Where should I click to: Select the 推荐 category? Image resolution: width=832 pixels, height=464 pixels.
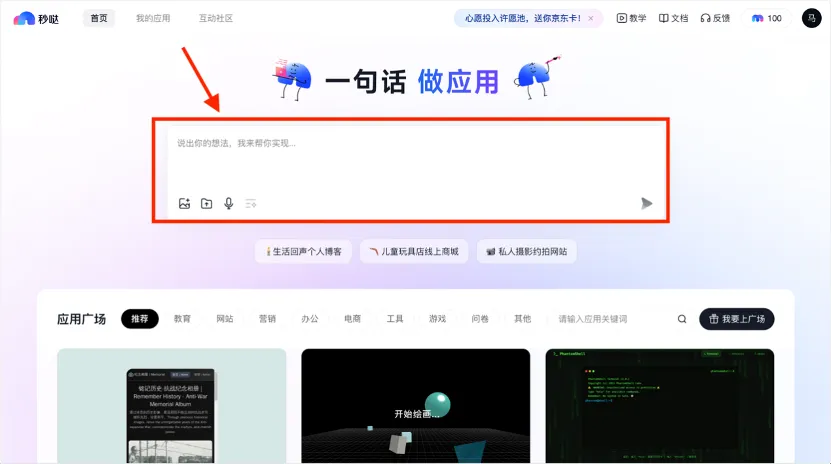pos(140,319)
